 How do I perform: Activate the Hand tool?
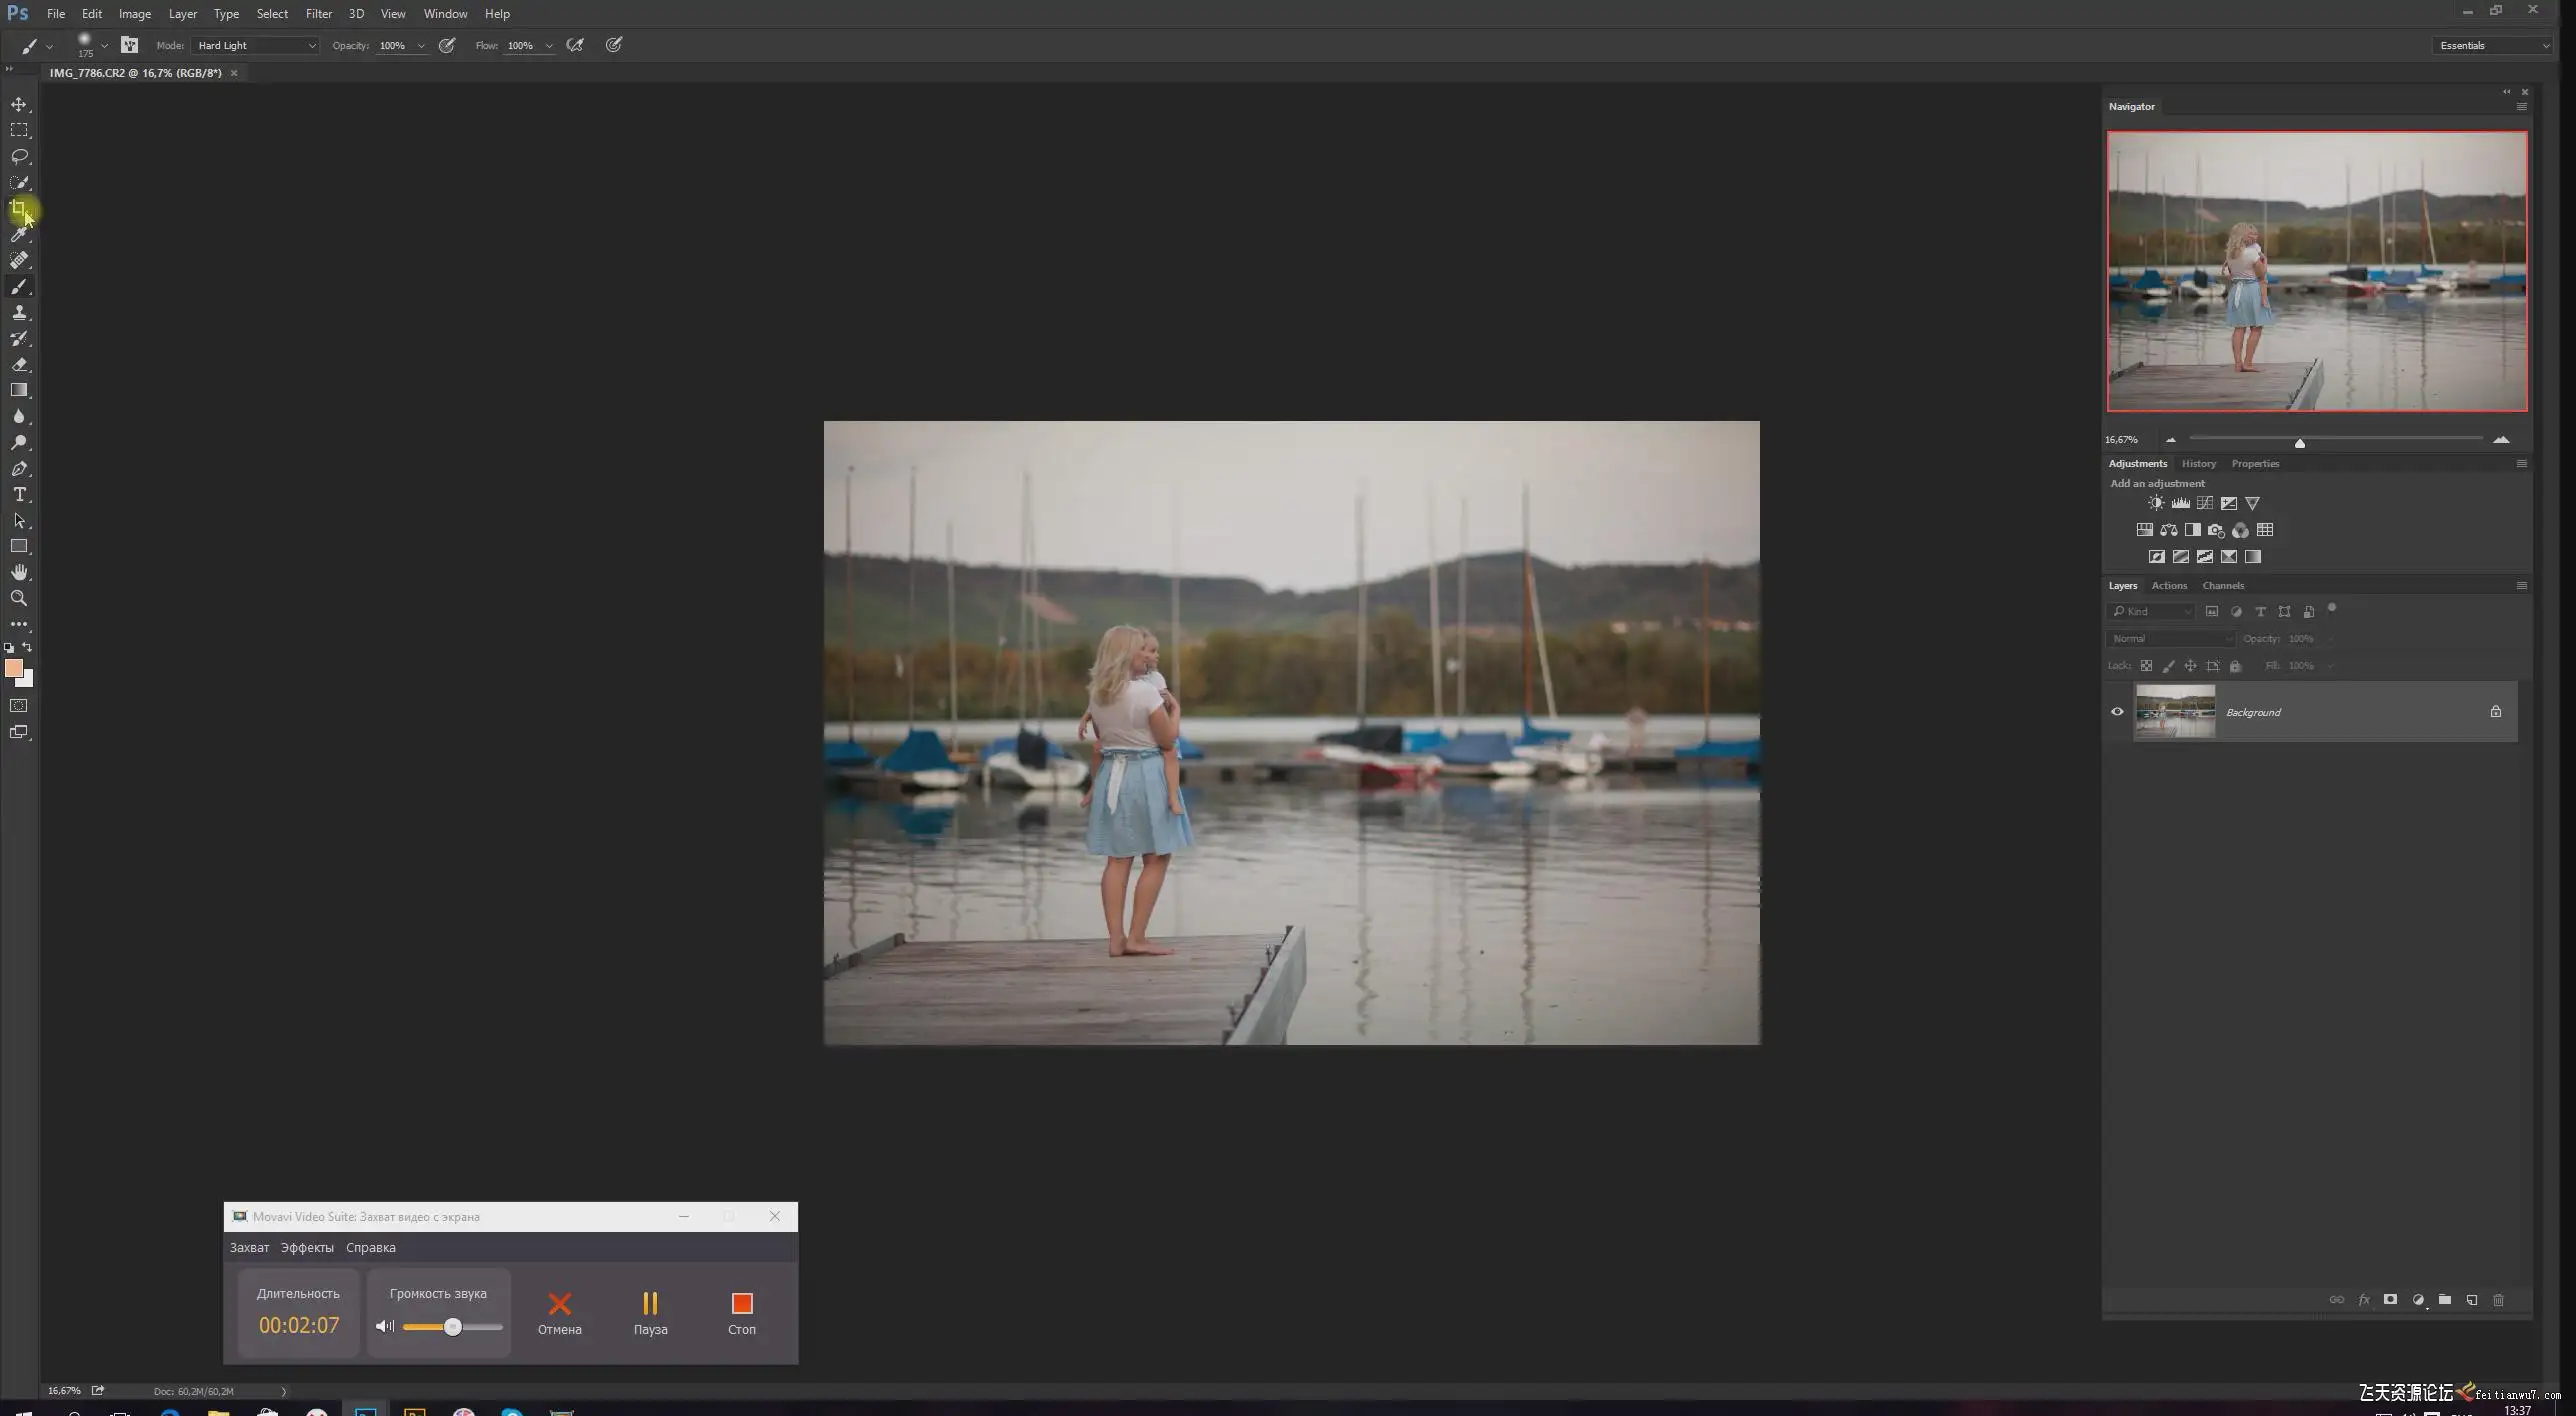[19, 572]
